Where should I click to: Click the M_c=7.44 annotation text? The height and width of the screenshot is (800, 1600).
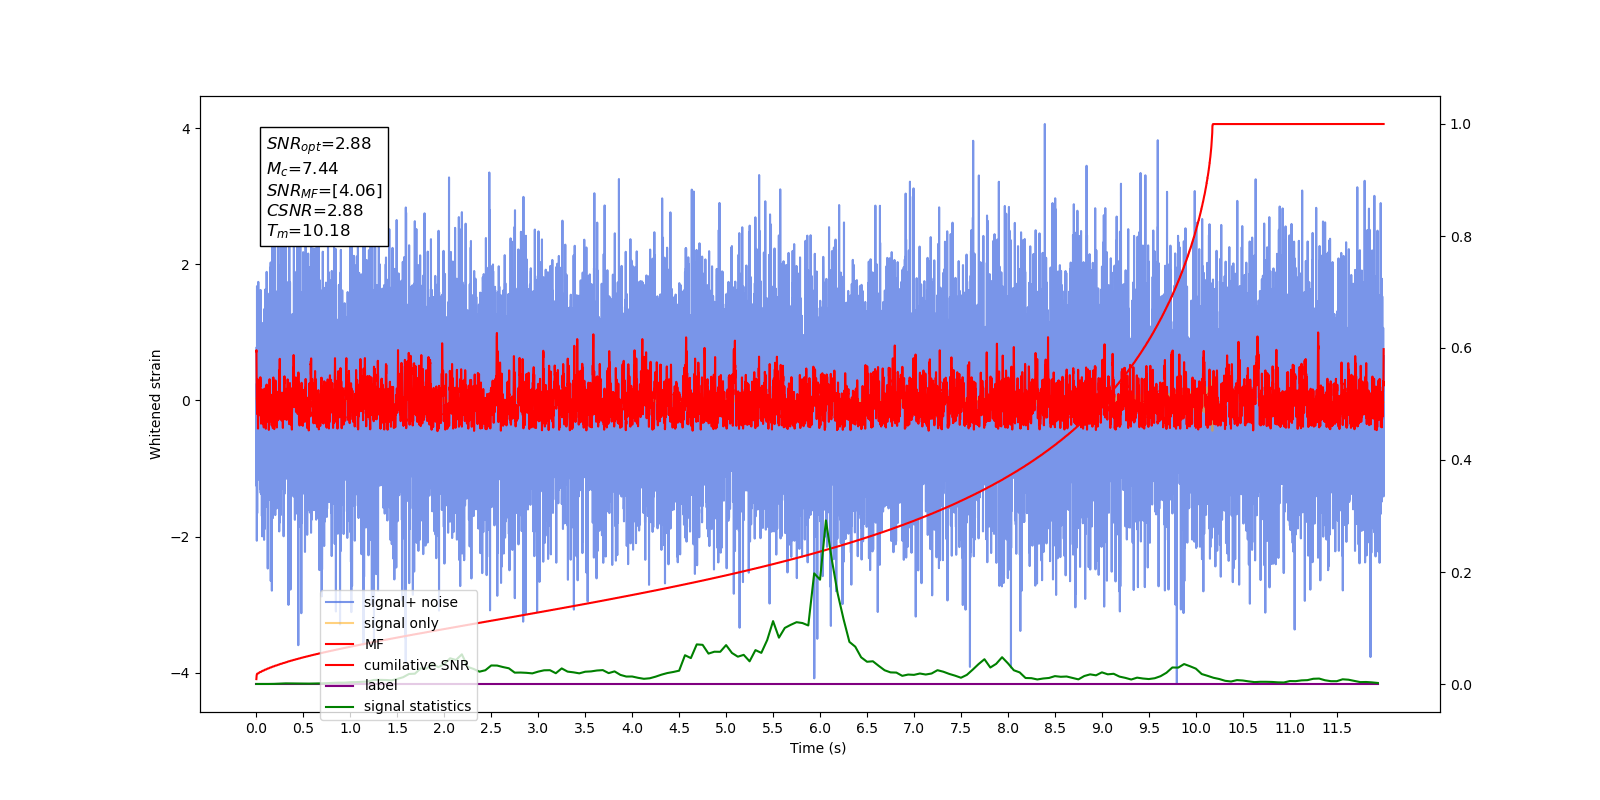point(302,169)
